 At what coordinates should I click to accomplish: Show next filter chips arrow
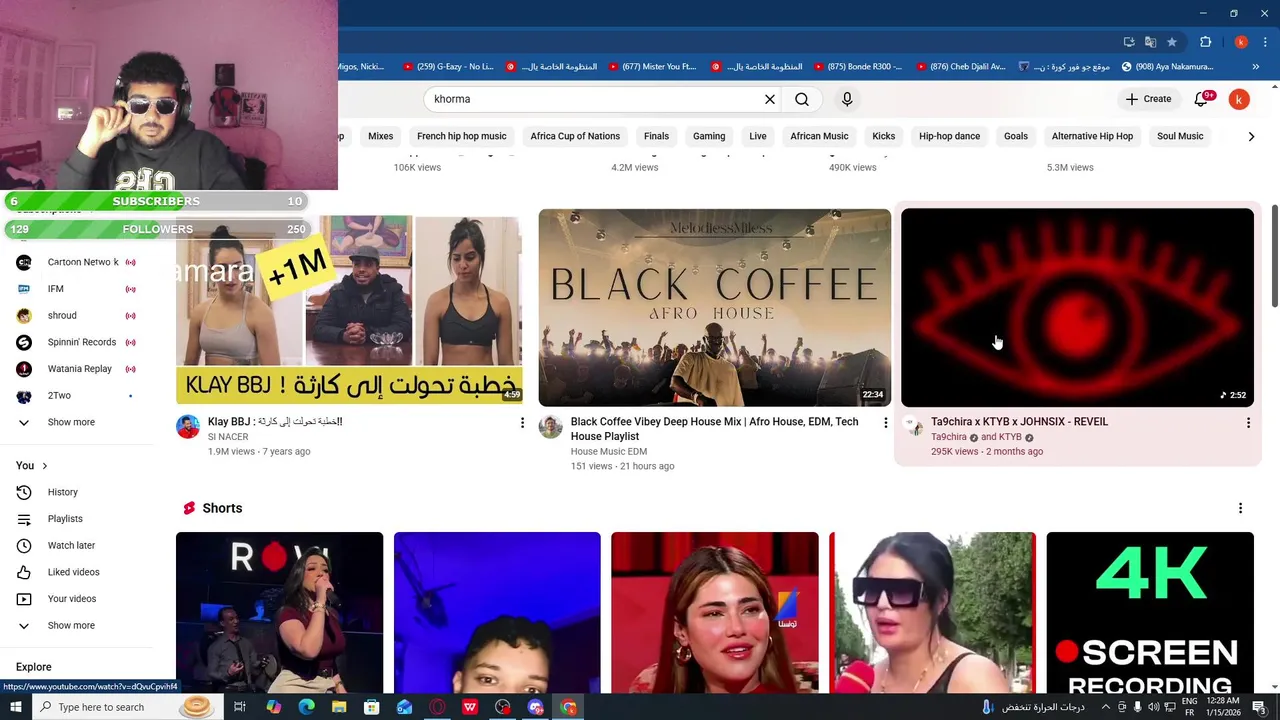click(1251, 136)
